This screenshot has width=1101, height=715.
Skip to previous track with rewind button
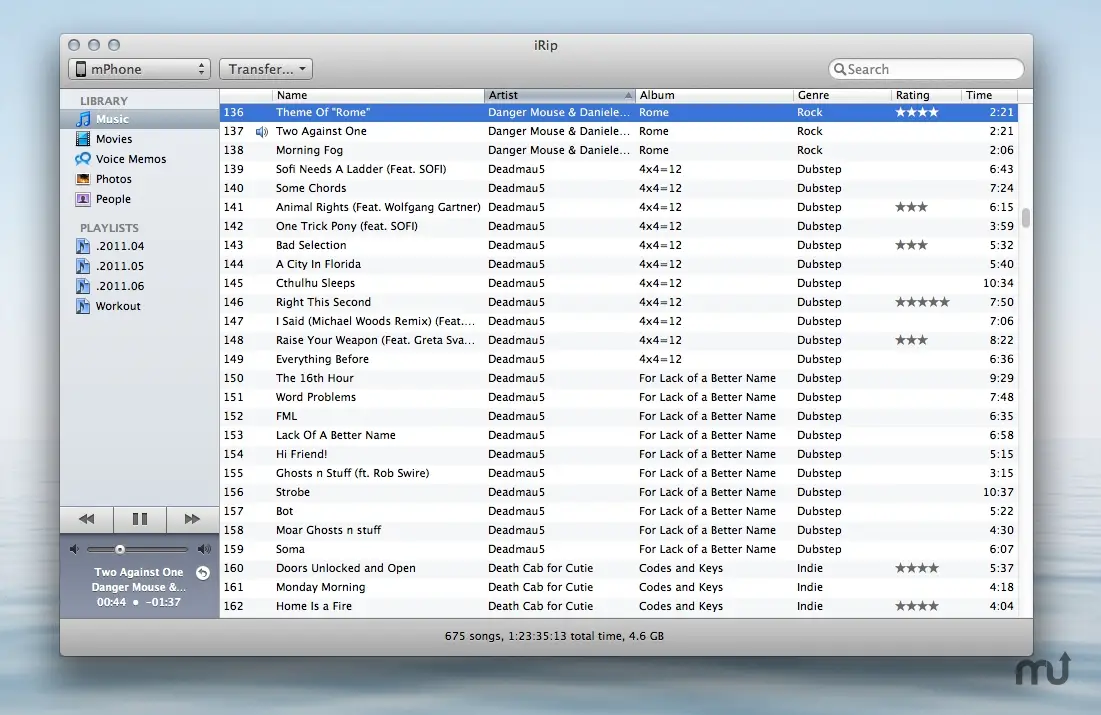click(x=87, y=519)
